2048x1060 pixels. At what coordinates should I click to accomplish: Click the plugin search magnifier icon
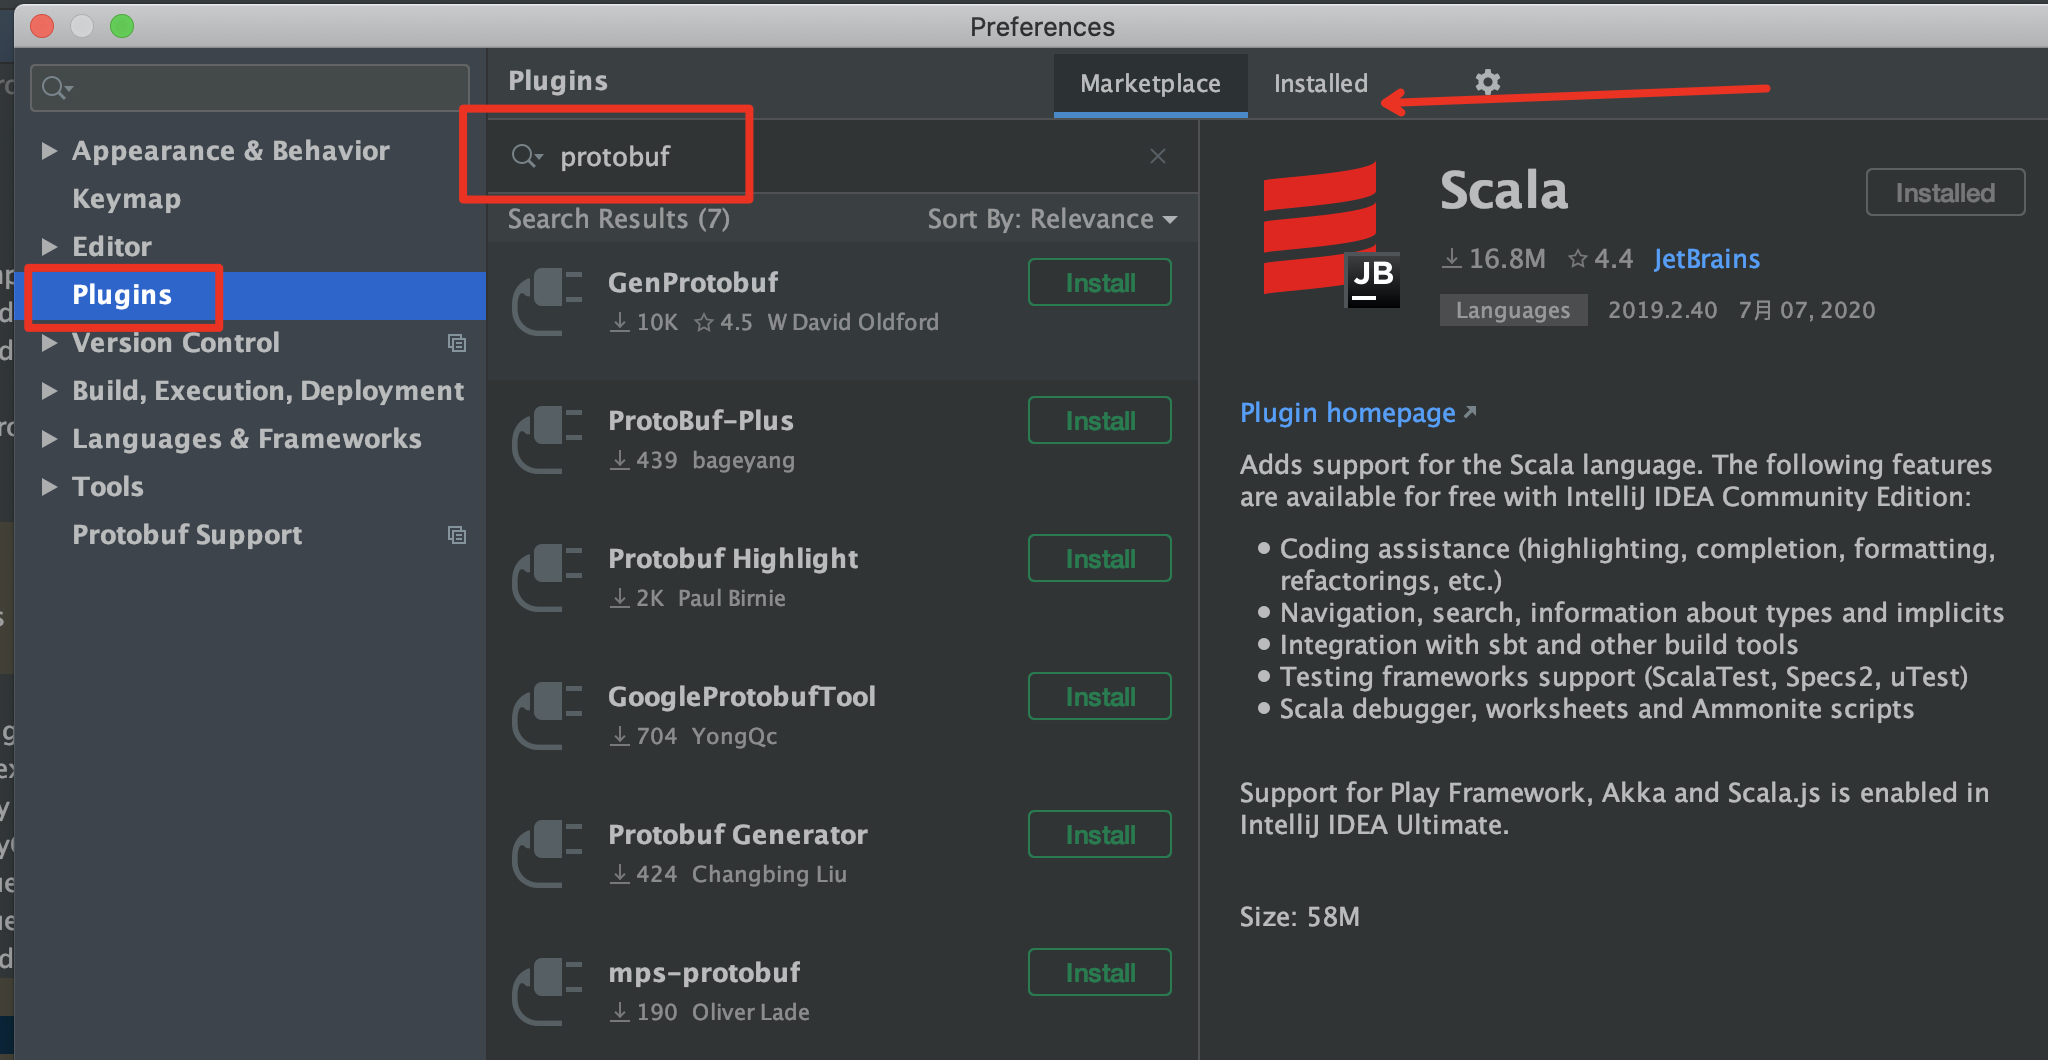click(x=525, y=156)
